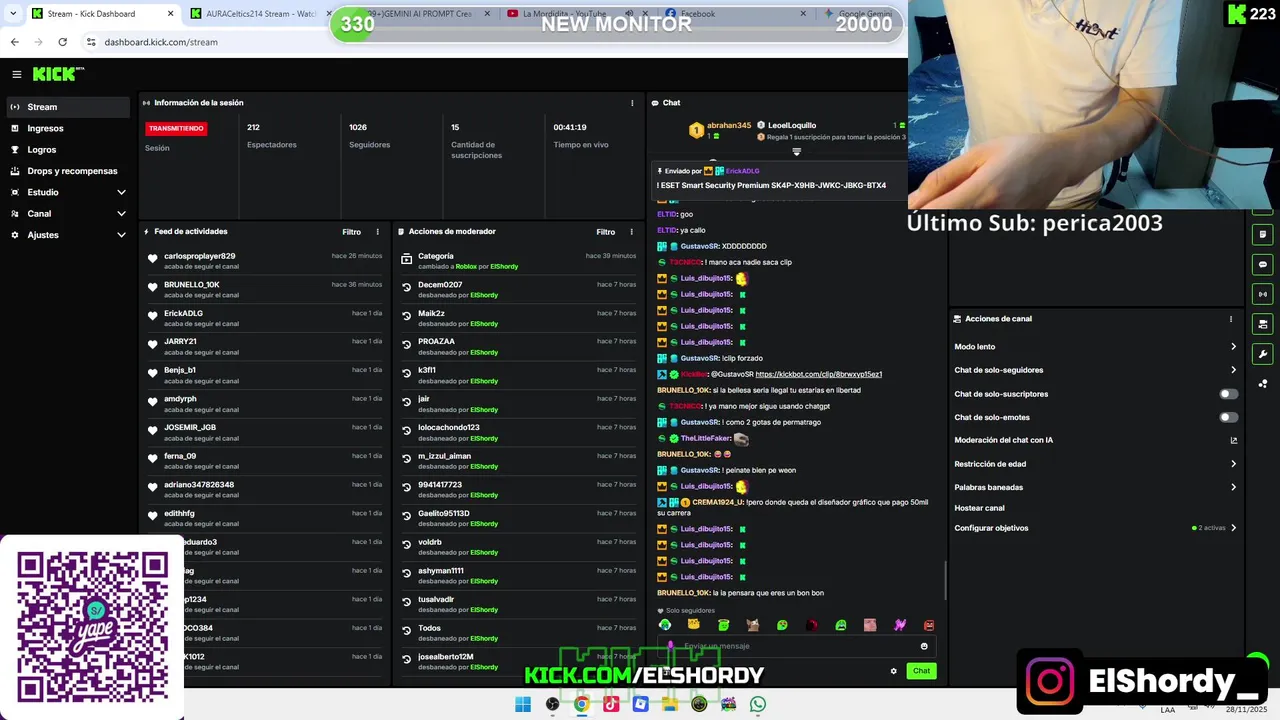The image size is (1280, 720).
Task: Select the red emote at end of emote bar
Action: coord(929,625)
